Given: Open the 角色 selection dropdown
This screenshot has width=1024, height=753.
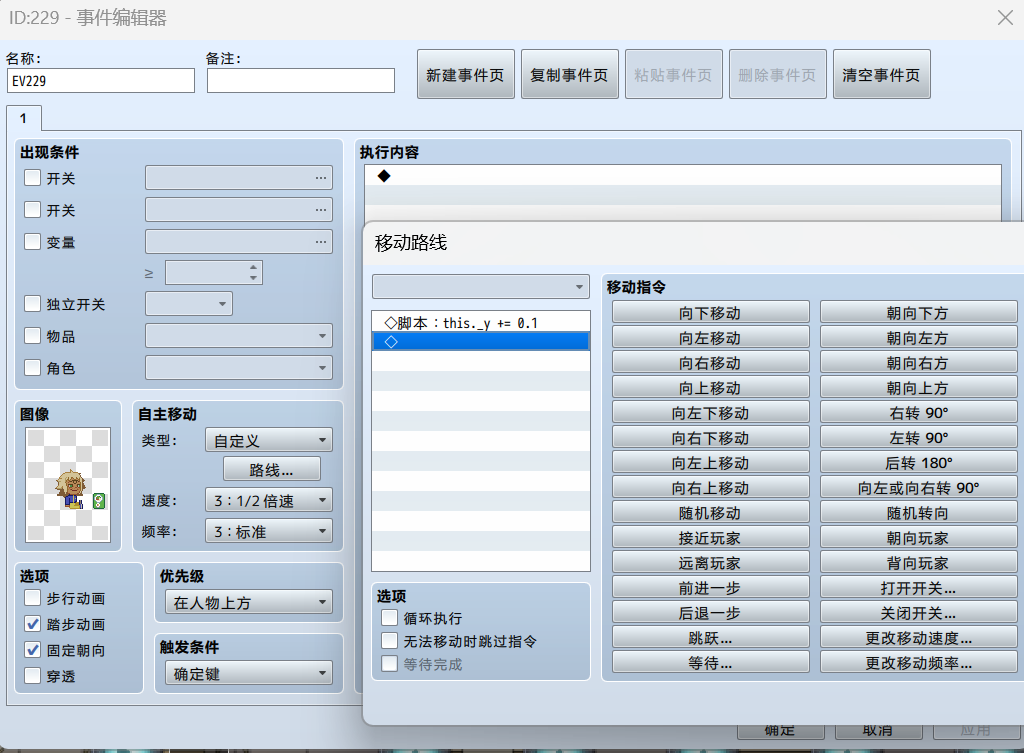Looking at the screenshot, I should pos(239,368).
